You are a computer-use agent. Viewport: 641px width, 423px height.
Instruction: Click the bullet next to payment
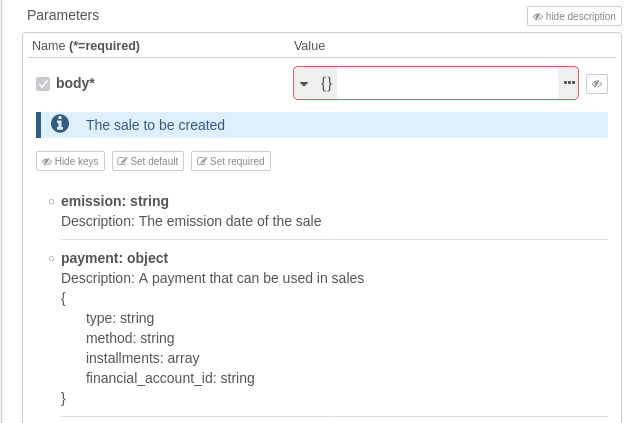51,259
